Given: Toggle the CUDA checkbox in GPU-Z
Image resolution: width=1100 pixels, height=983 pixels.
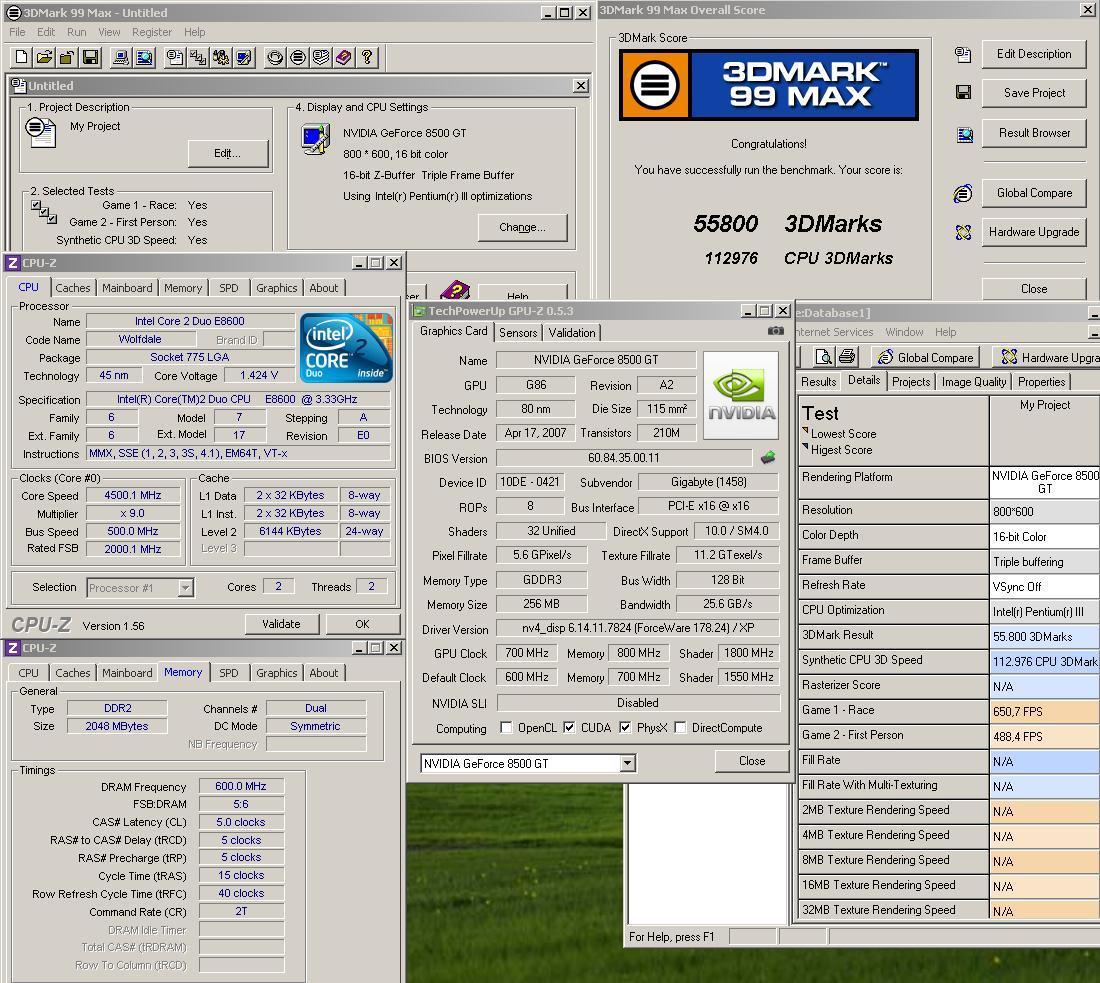Looking at the screenshot, I should 569,728.
